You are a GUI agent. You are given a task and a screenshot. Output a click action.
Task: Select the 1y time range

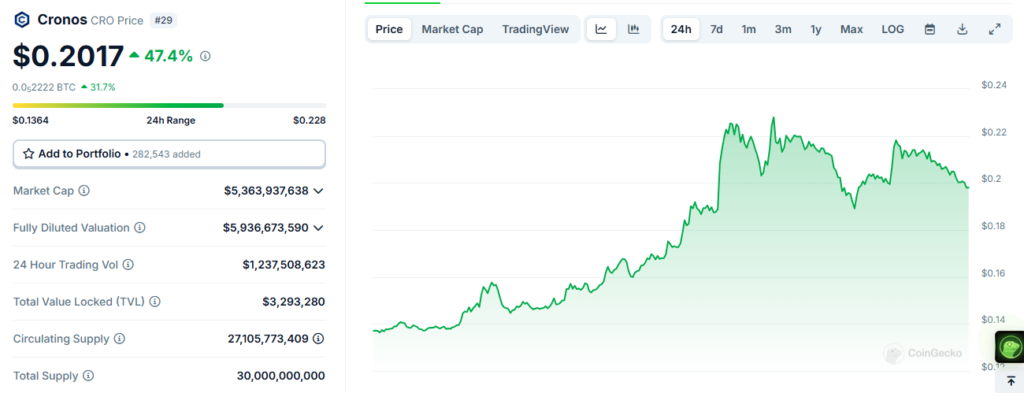(816, 29)
